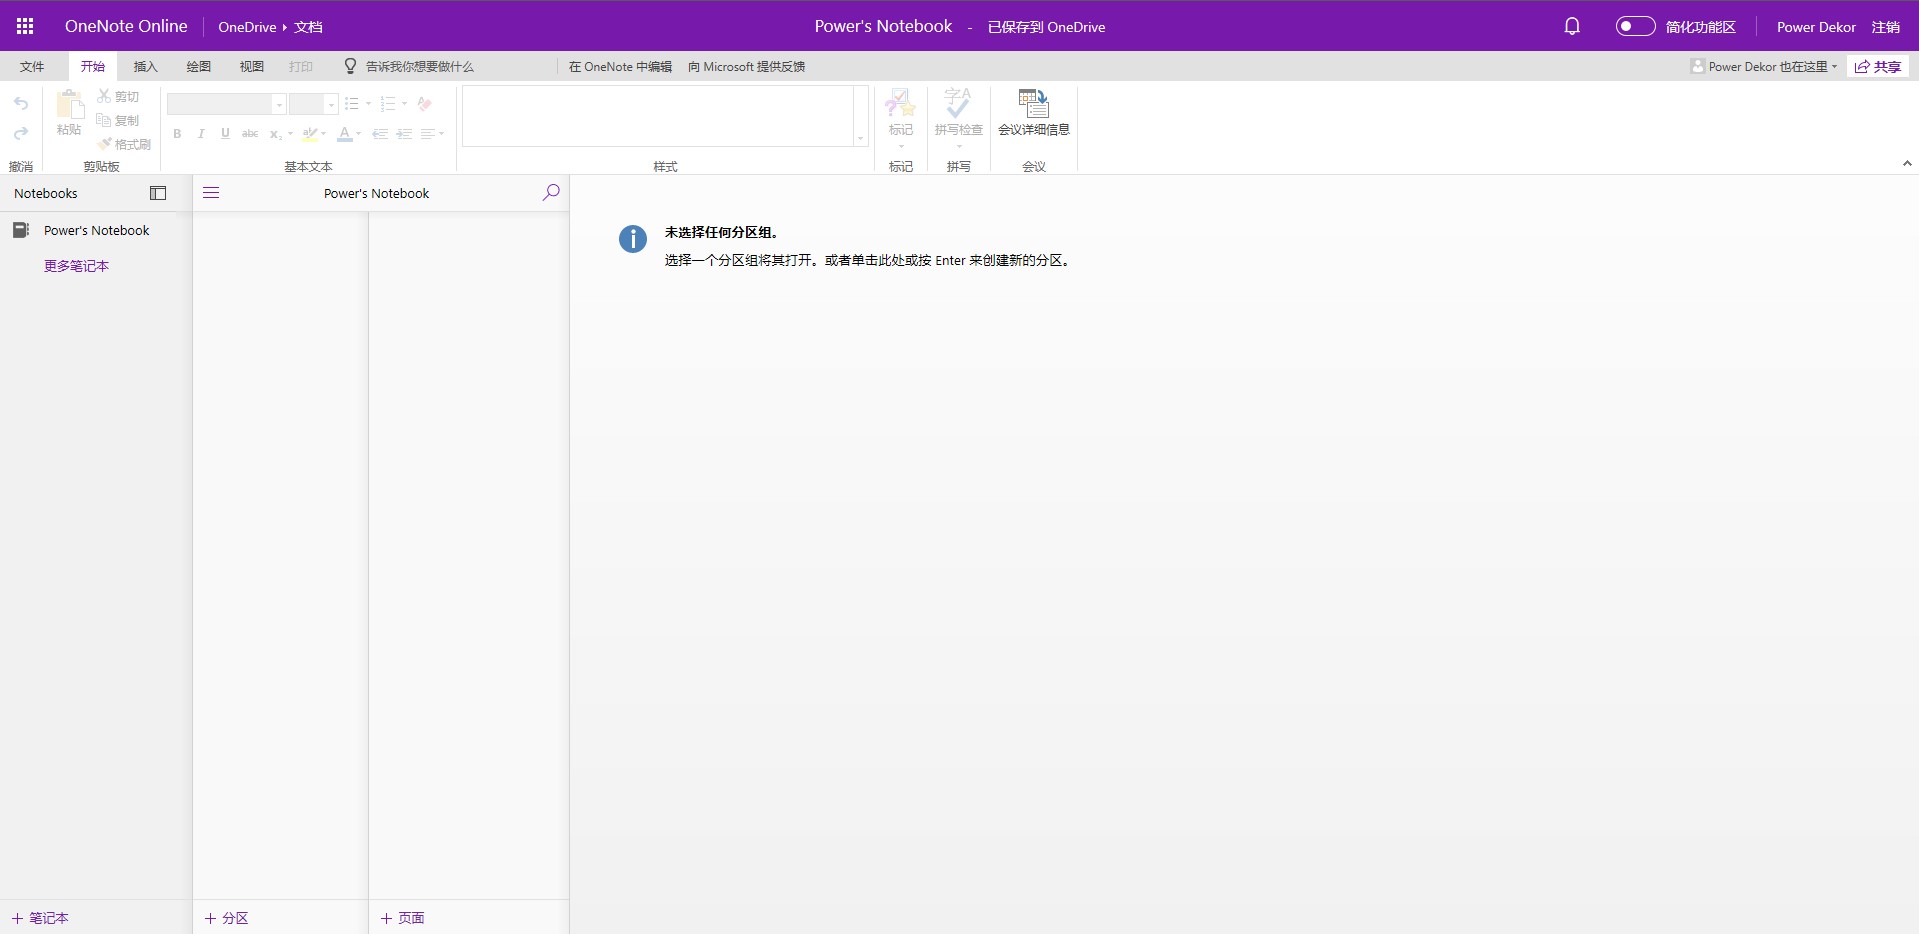The width and height of the screenshot is (1919, 934).
Task: Toggle subscript x₂ button
Action: point(275,134)
